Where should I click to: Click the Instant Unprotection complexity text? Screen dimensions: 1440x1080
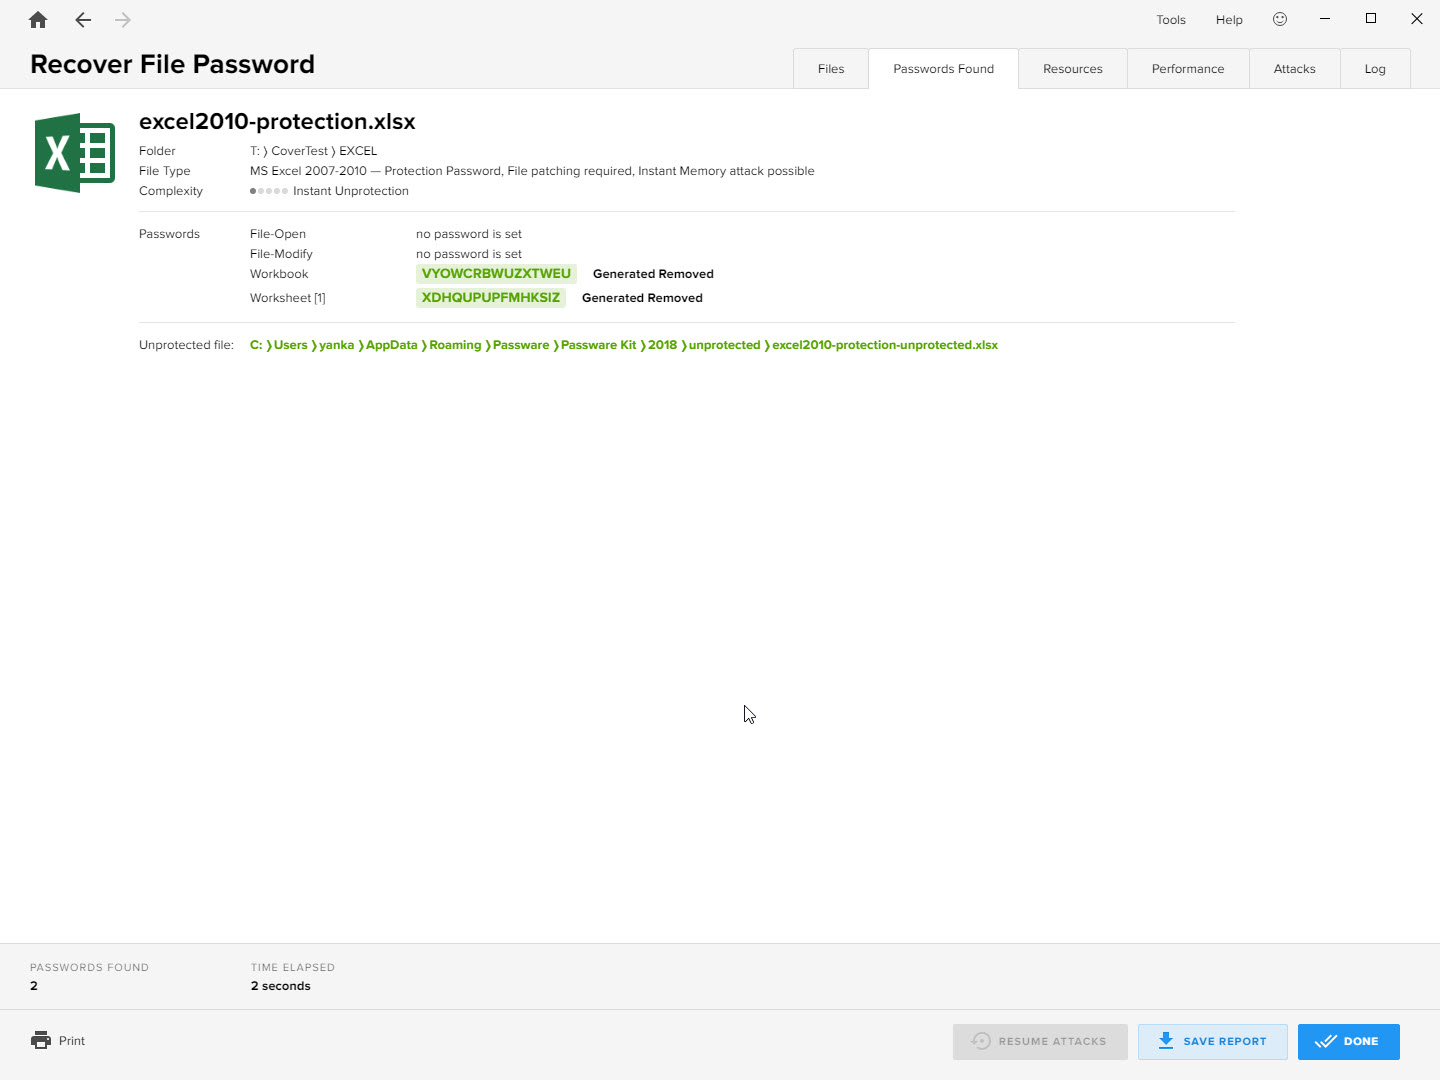point(351,191)
